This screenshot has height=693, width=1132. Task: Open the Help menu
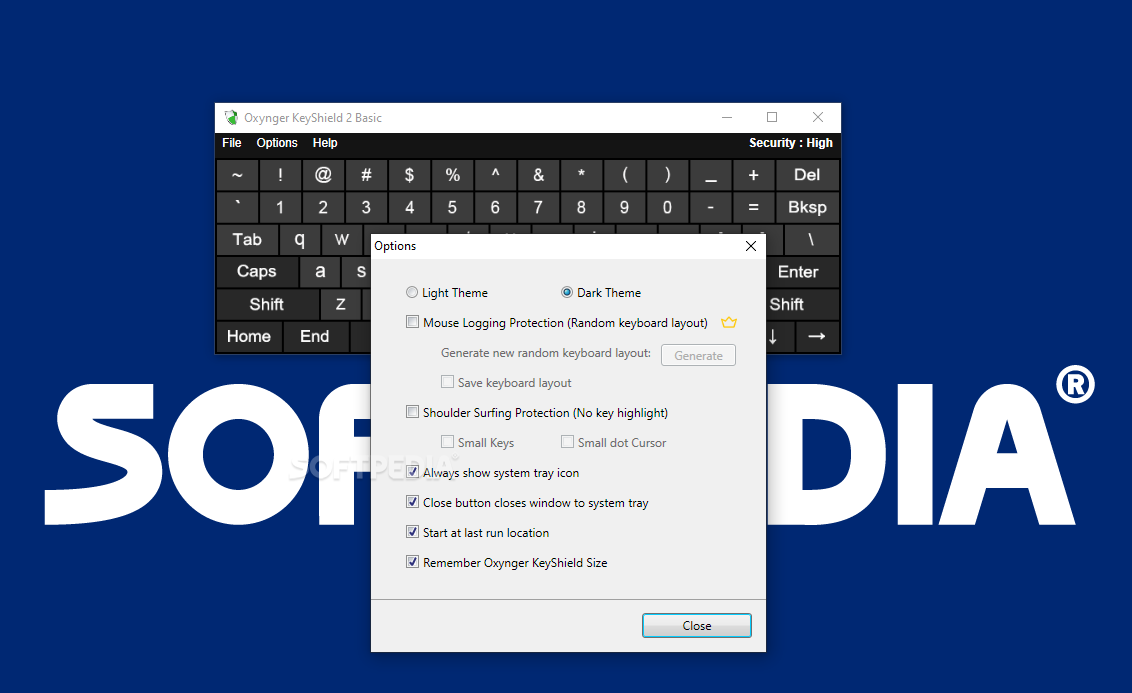coord(325,143)
